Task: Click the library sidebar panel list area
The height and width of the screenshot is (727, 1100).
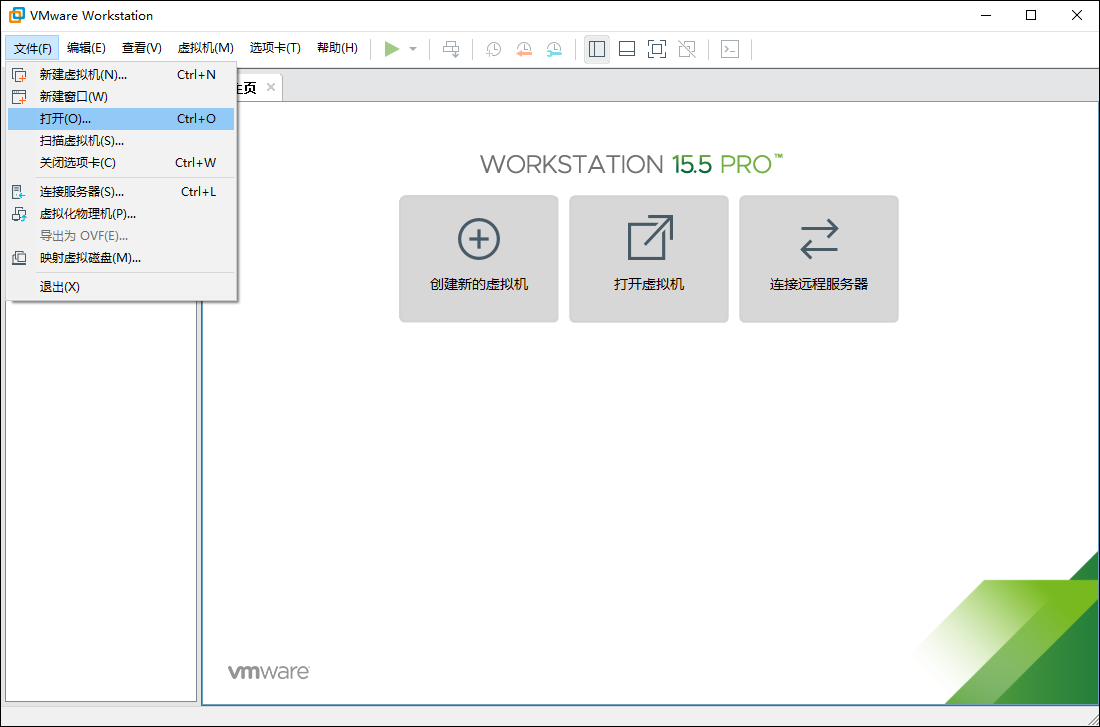Action: [102, 501]
